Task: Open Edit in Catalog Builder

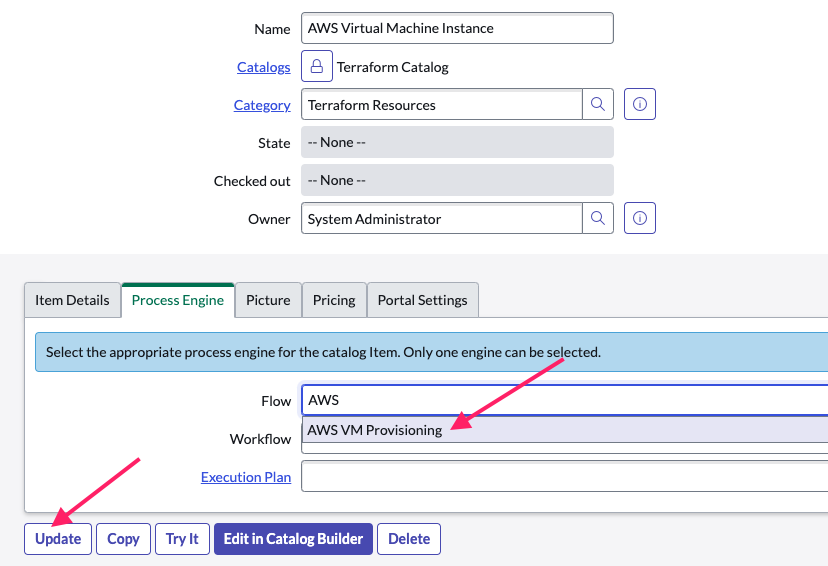Action: pos(294,539)
